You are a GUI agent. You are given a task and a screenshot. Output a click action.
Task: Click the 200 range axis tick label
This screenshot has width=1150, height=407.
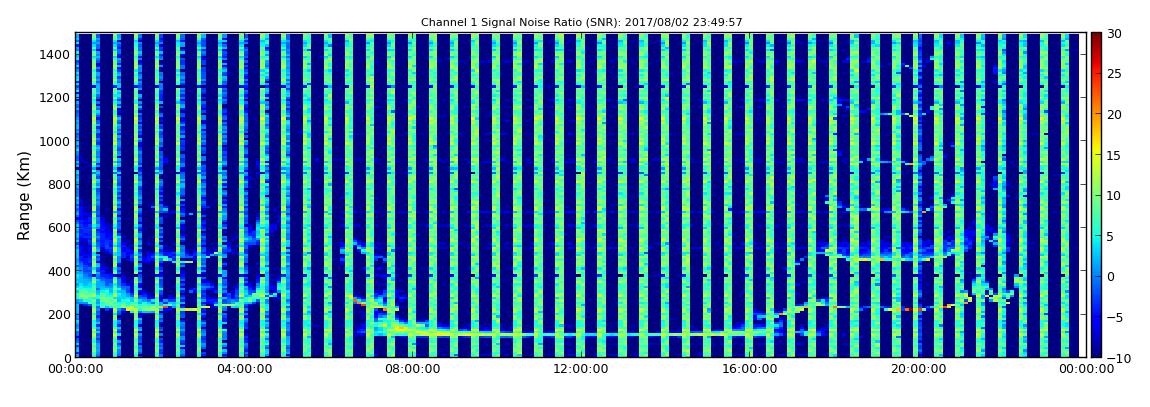59,315
